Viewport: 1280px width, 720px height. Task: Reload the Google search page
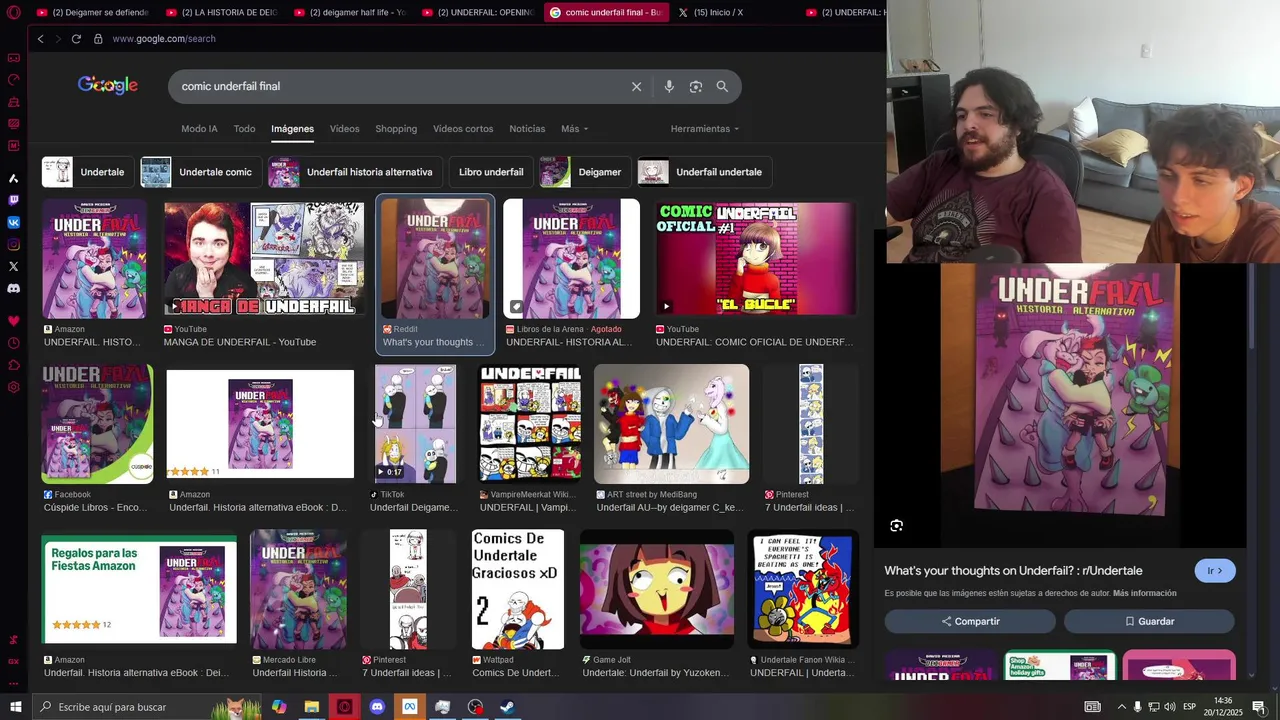pyautogui.click(x=76, y=39)
